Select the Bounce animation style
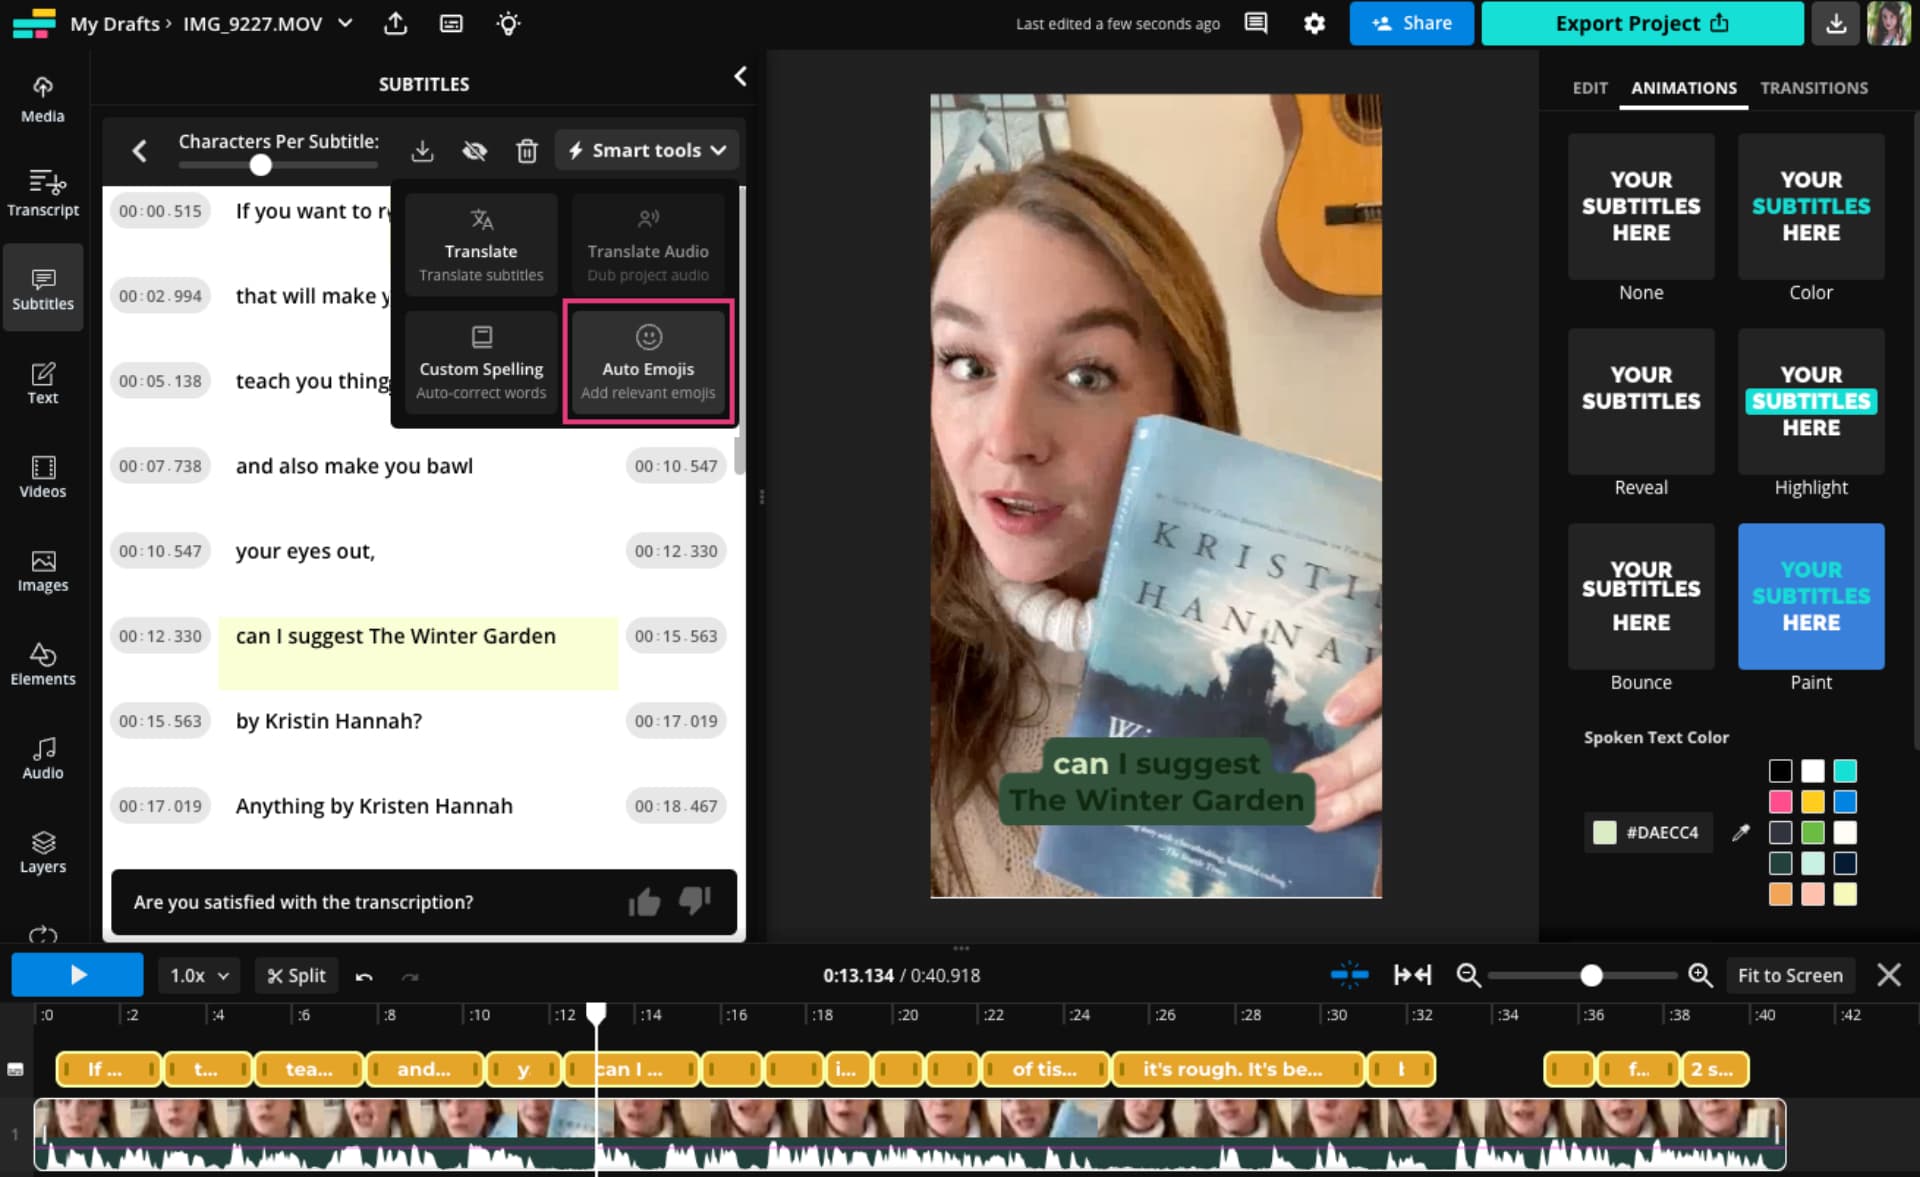This screenshot has width=1920, height=1177. [x=1640, y=597]
